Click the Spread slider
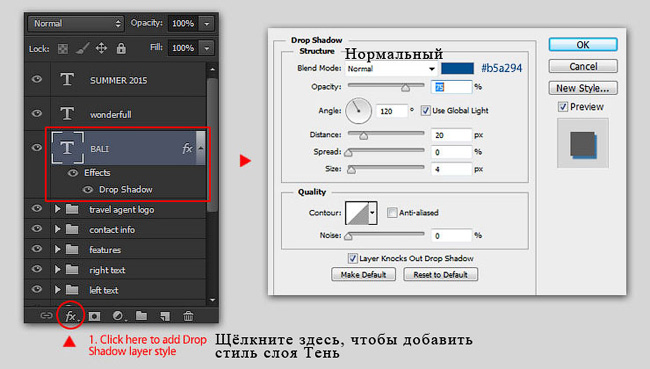The width and height of the screenshot is (650, 369). (x=386, y=151)
